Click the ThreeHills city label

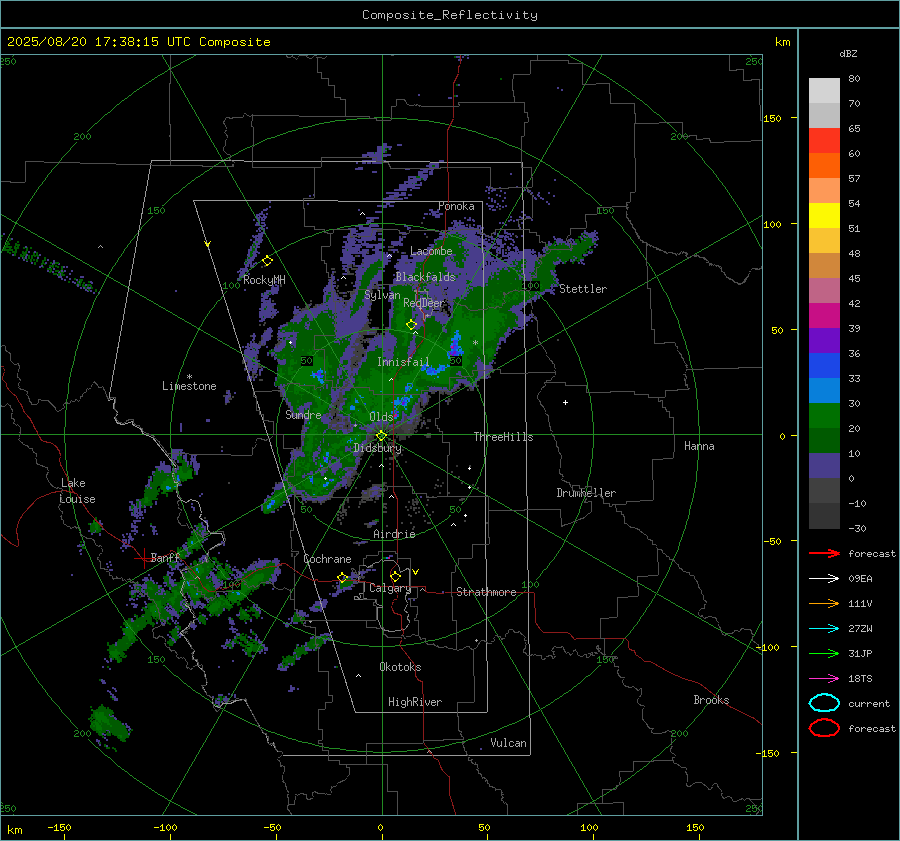pos(503,437)
